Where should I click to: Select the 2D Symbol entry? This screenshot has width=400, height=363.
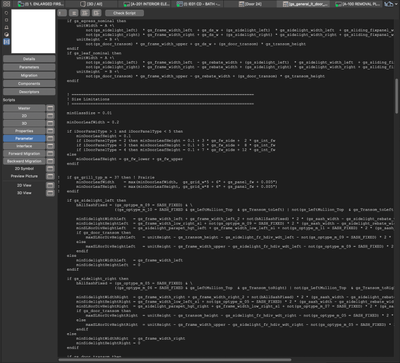pyautogui.click(x=24, y=169)
